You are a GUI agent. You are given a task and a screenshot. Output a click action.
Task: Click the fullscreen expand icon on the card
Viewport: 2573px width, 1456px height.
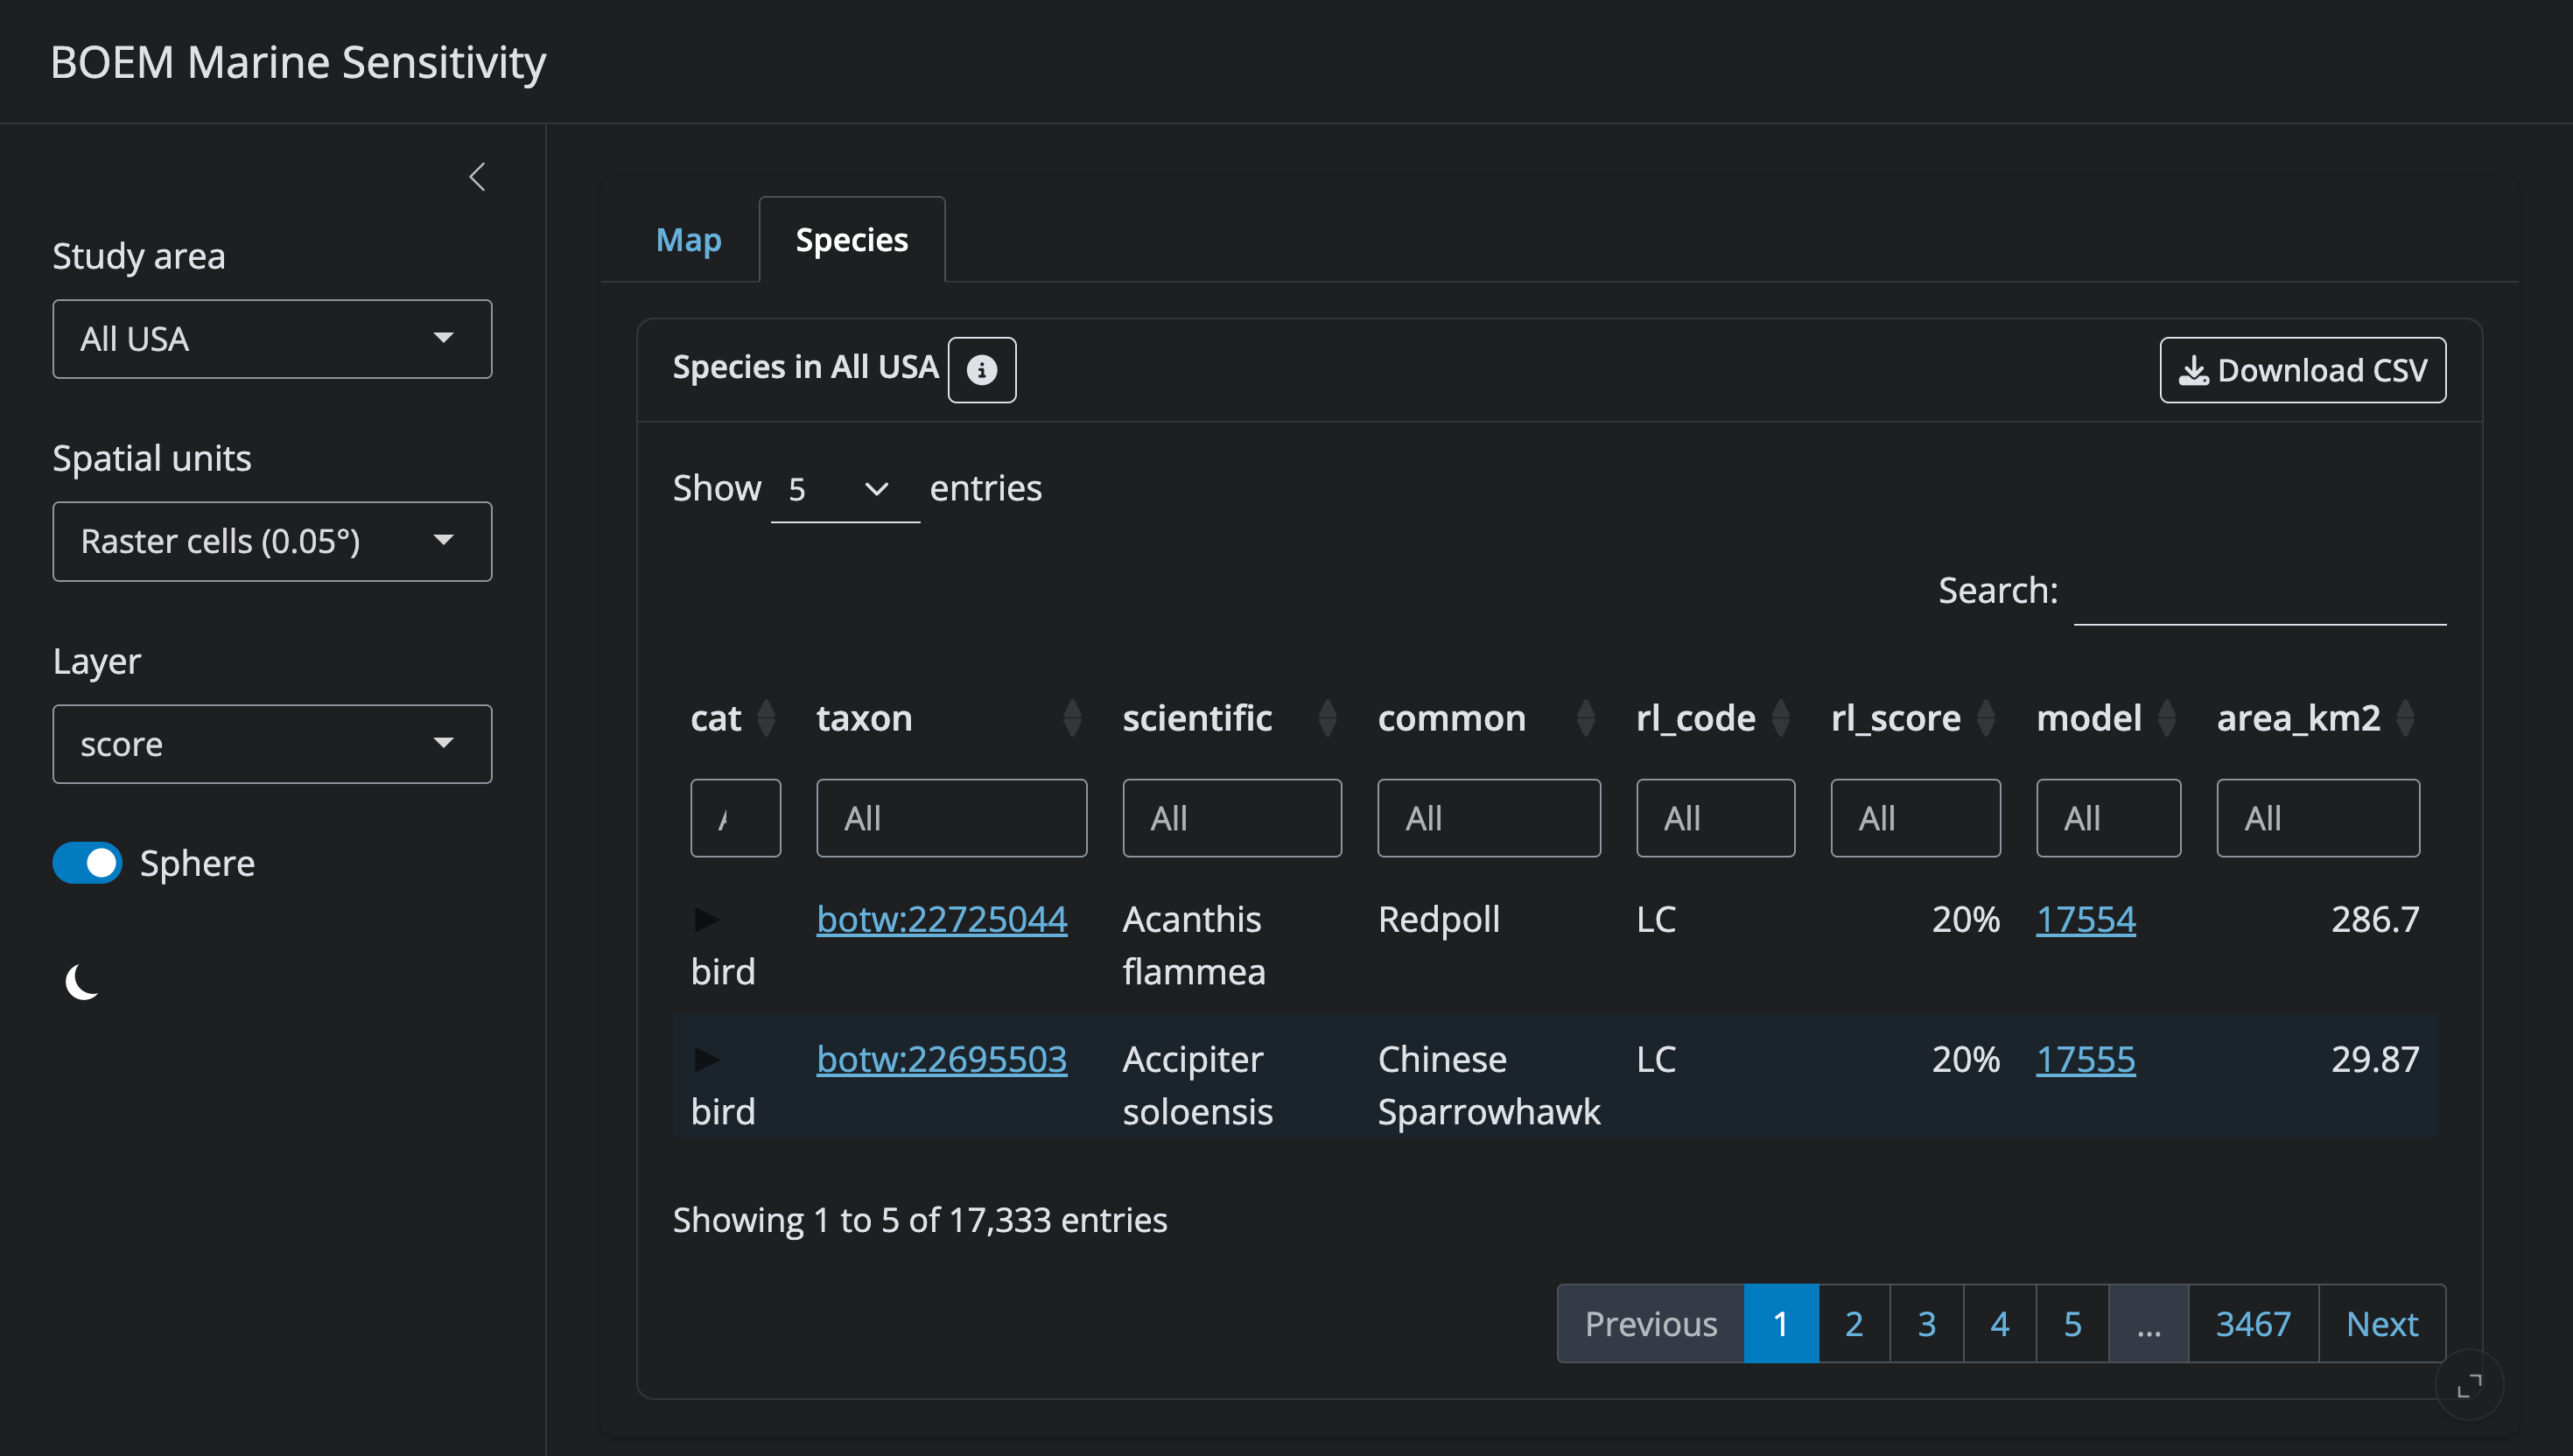click(x=2468, y=1385)
